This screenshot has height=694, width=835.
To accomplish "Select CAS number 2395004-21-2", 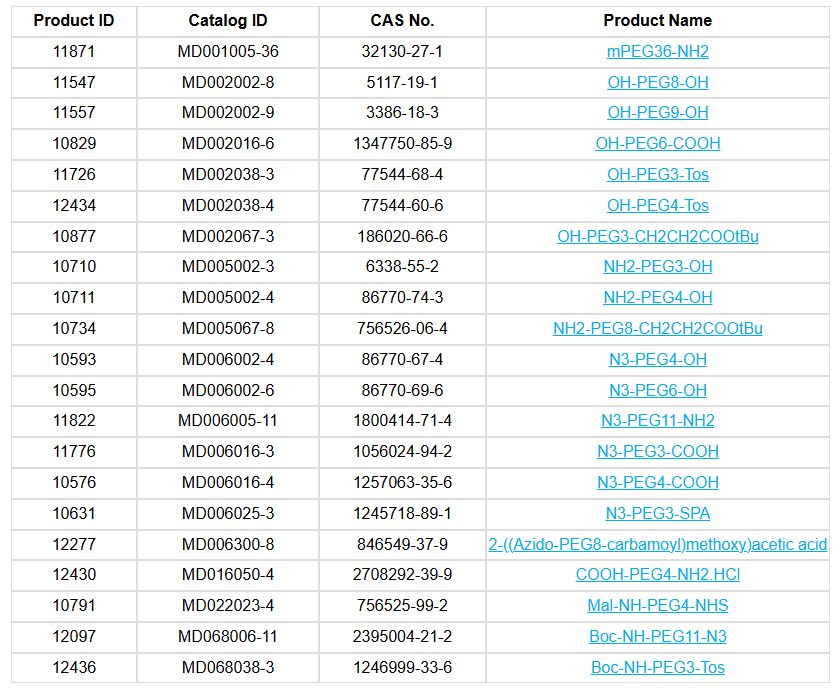I will pos(402,636).
